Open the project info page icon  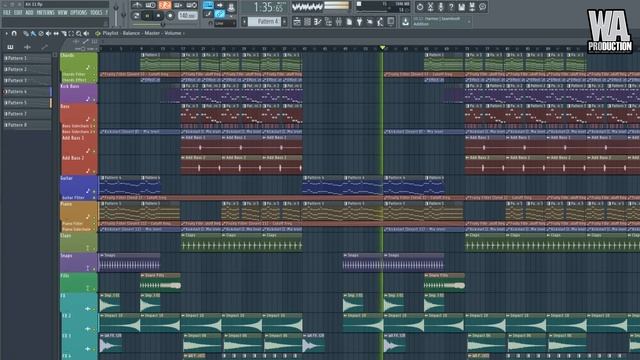tap(349, 22)
